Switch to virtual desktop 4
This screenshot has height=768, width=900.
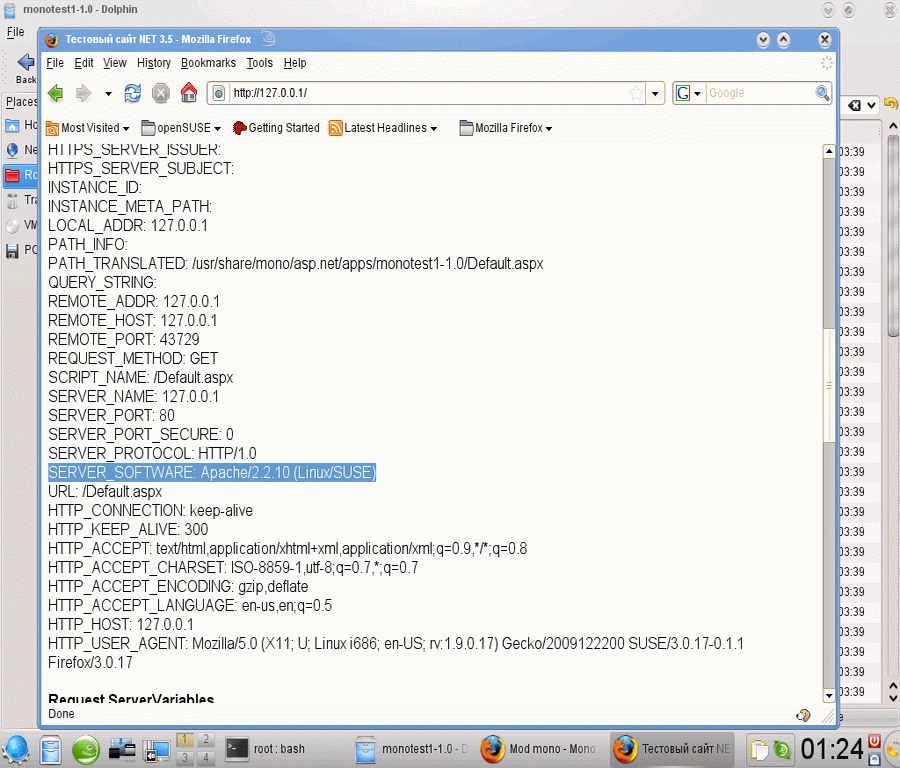coord(205,758)
